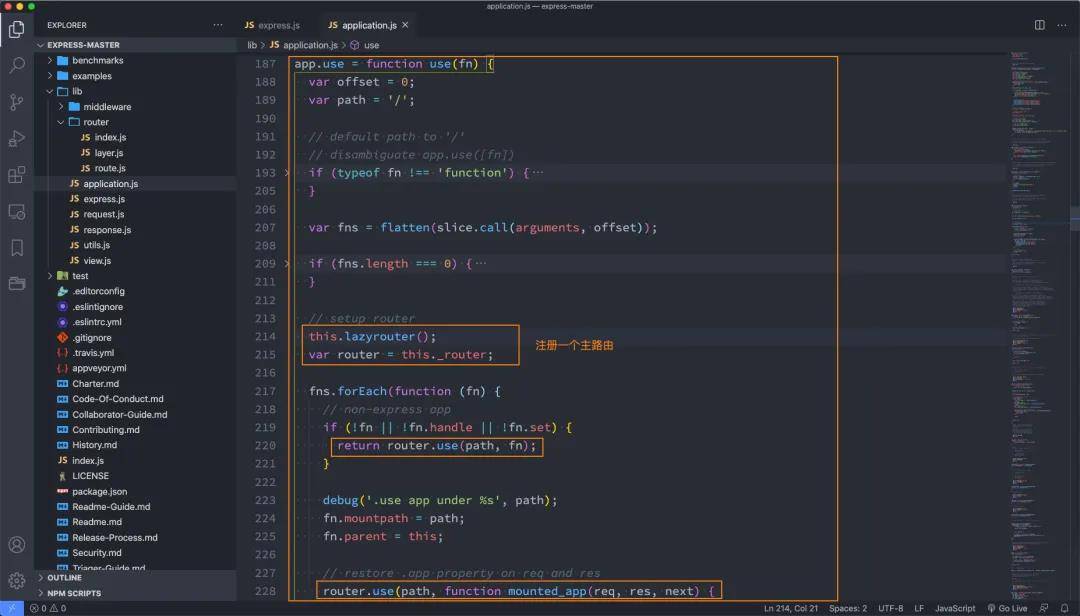Change file encoding via UTF-8
1080x616 pixels.
[891, 608]
